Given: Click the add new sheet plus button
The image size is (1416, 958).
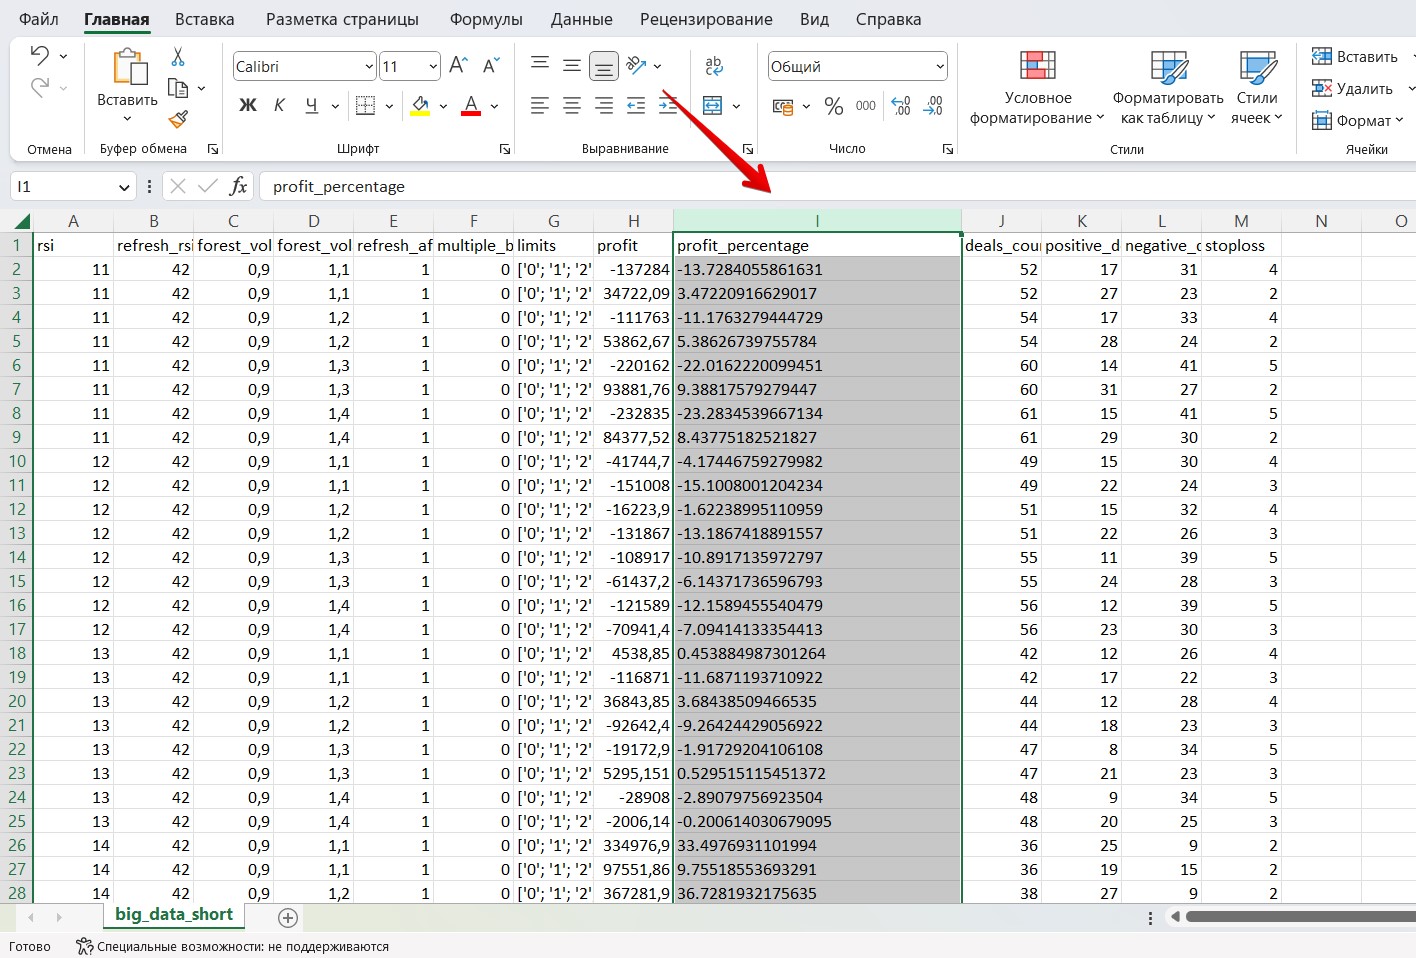Looking at the screenshot, I should click(288, 917).
